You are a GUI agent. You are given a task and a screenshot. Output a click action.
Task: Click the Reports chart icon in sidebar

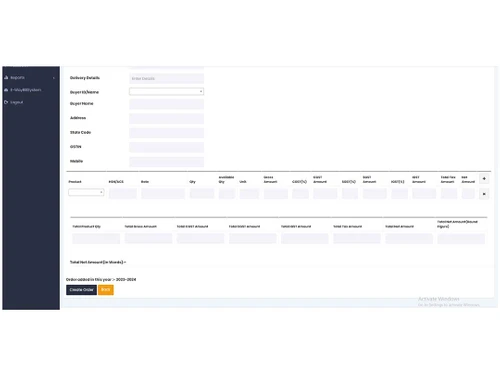click(x=6, y=78)
